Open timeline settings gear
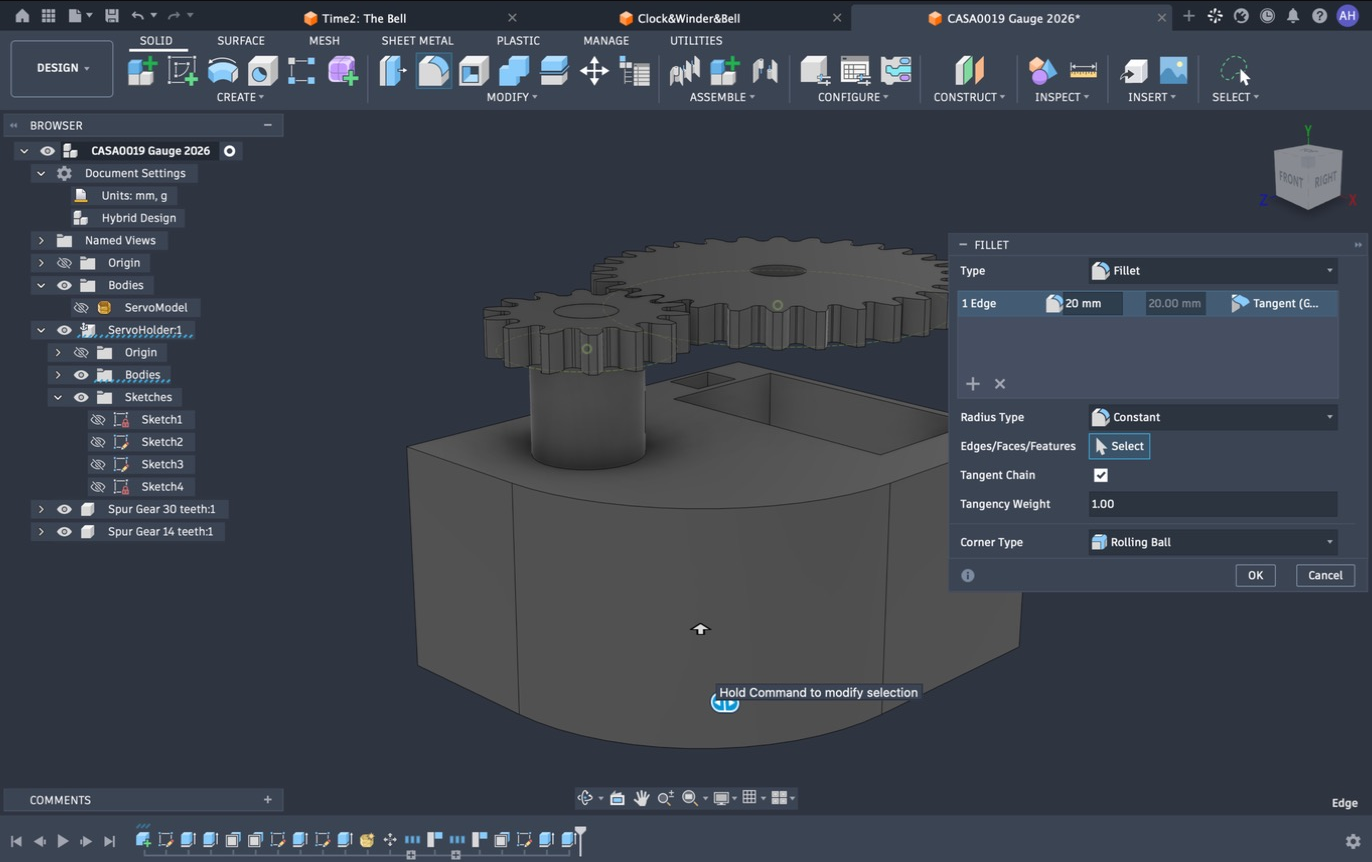This screenshot has width=1372, height=862. [1353, 841]
